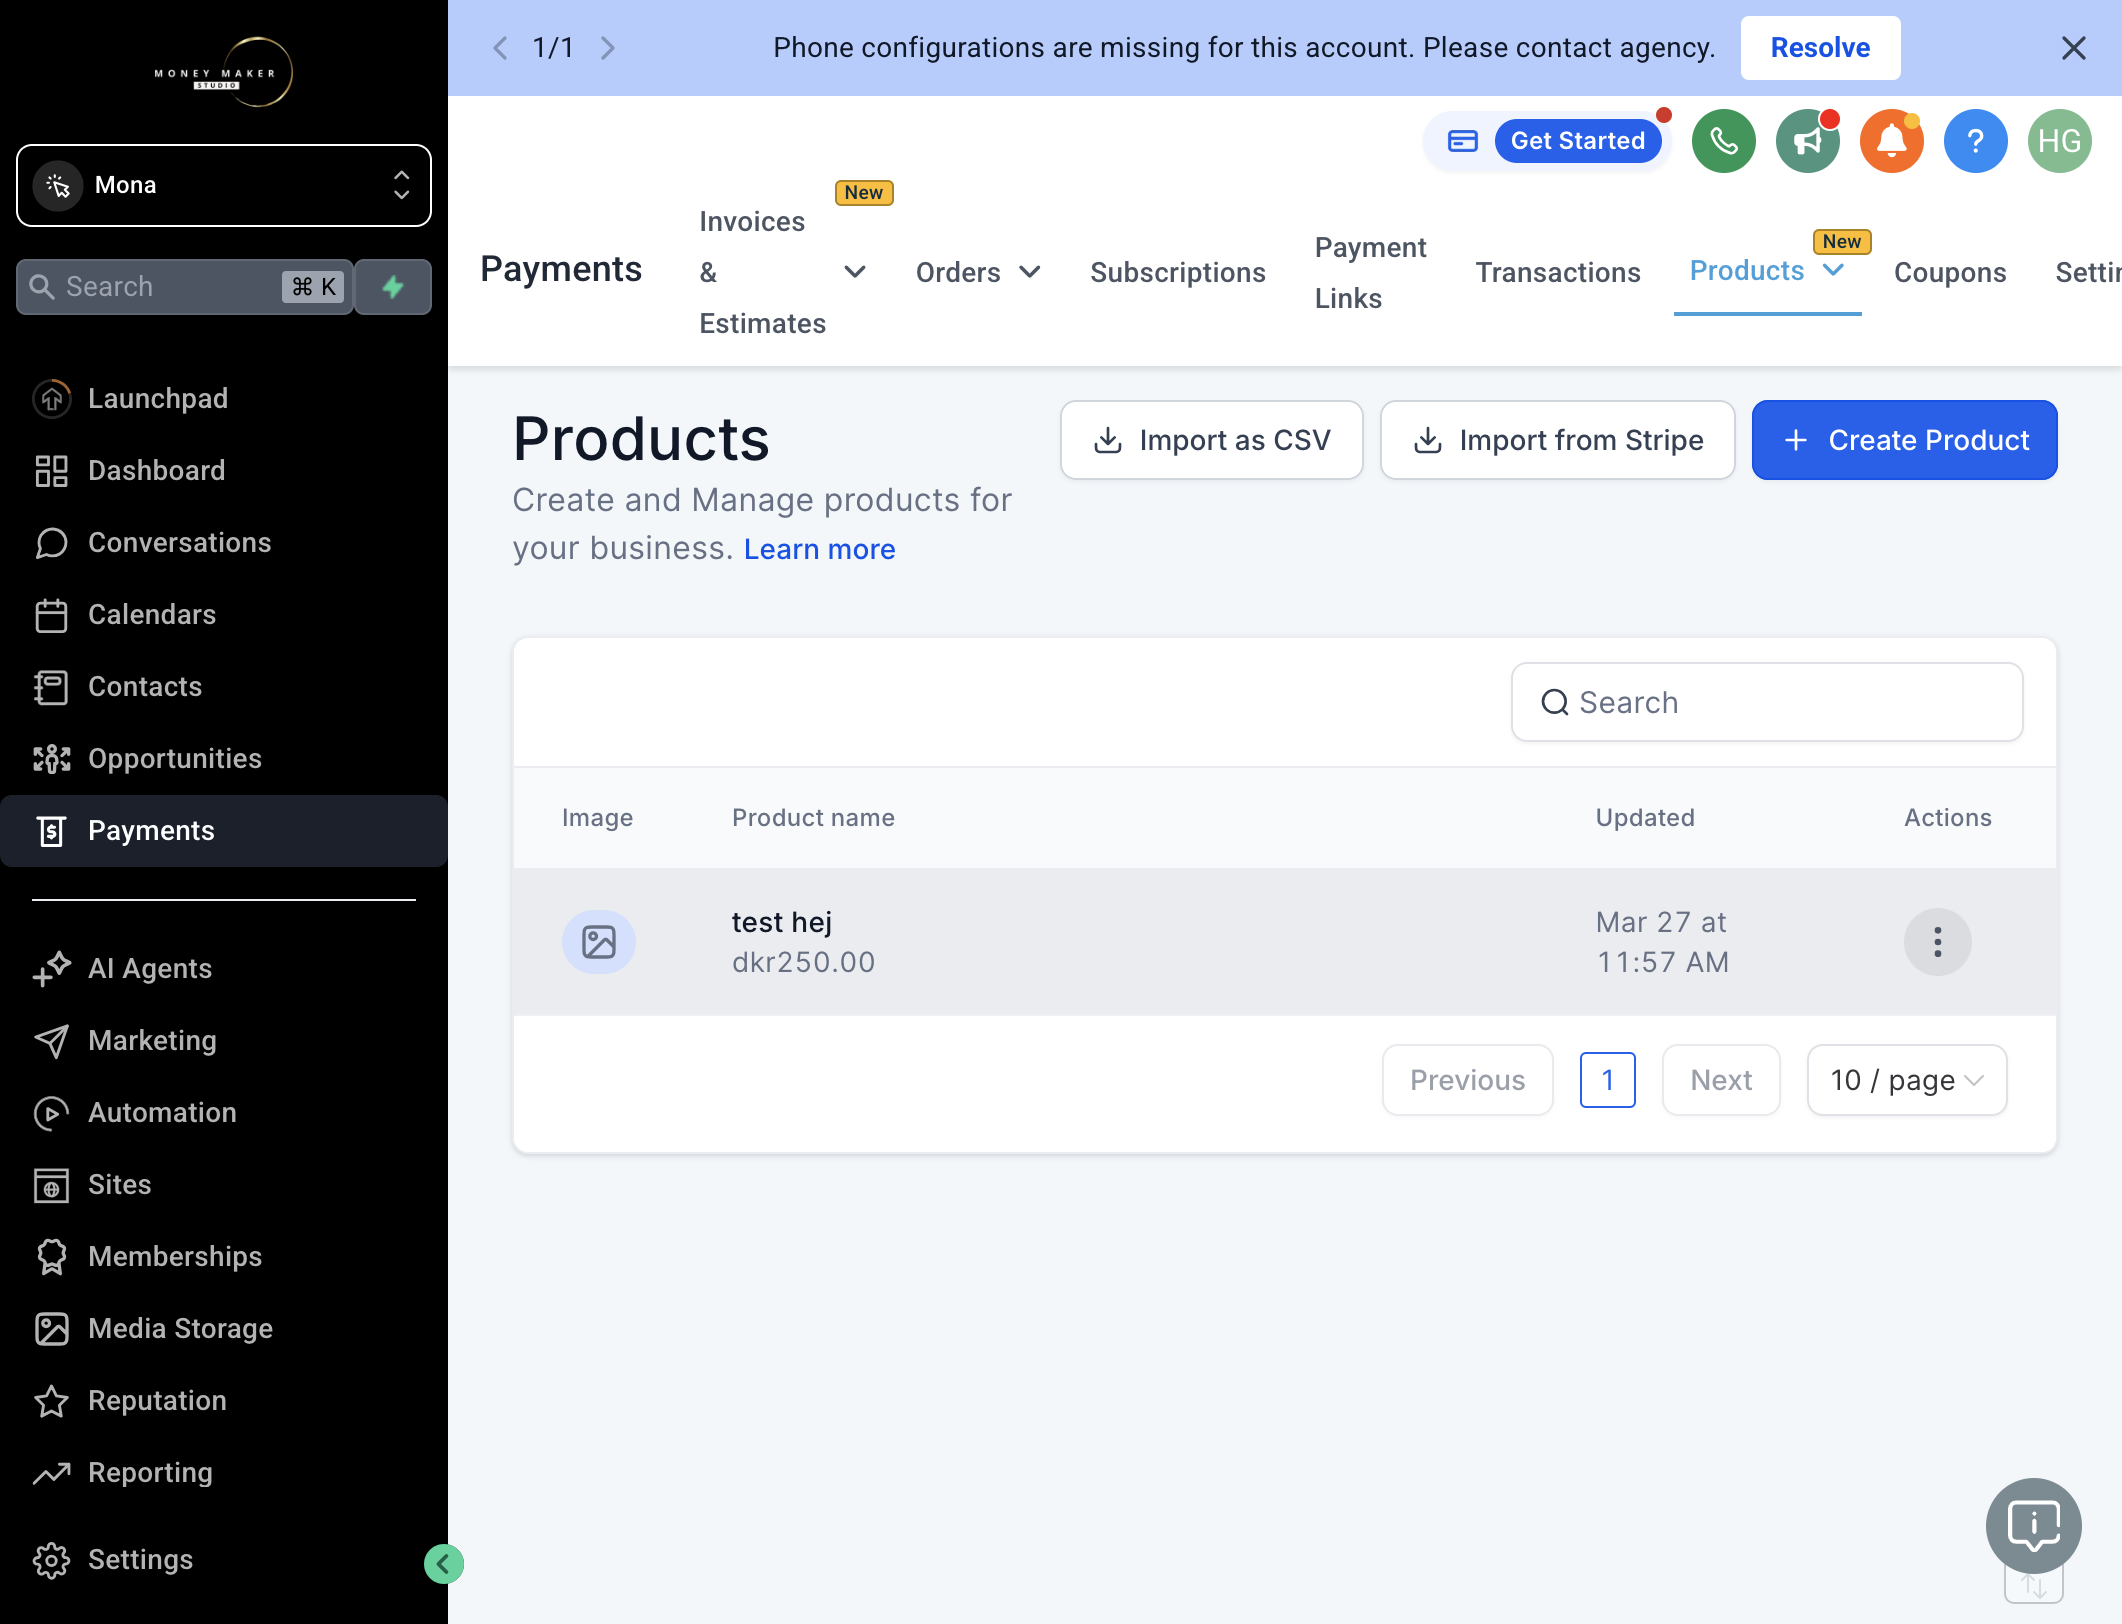Image resolution: width=2122 pixels, height=1624 pixels.
Task: Open Conversations in the sidebar
Action: pyautogui.click(x=224, y=542)
